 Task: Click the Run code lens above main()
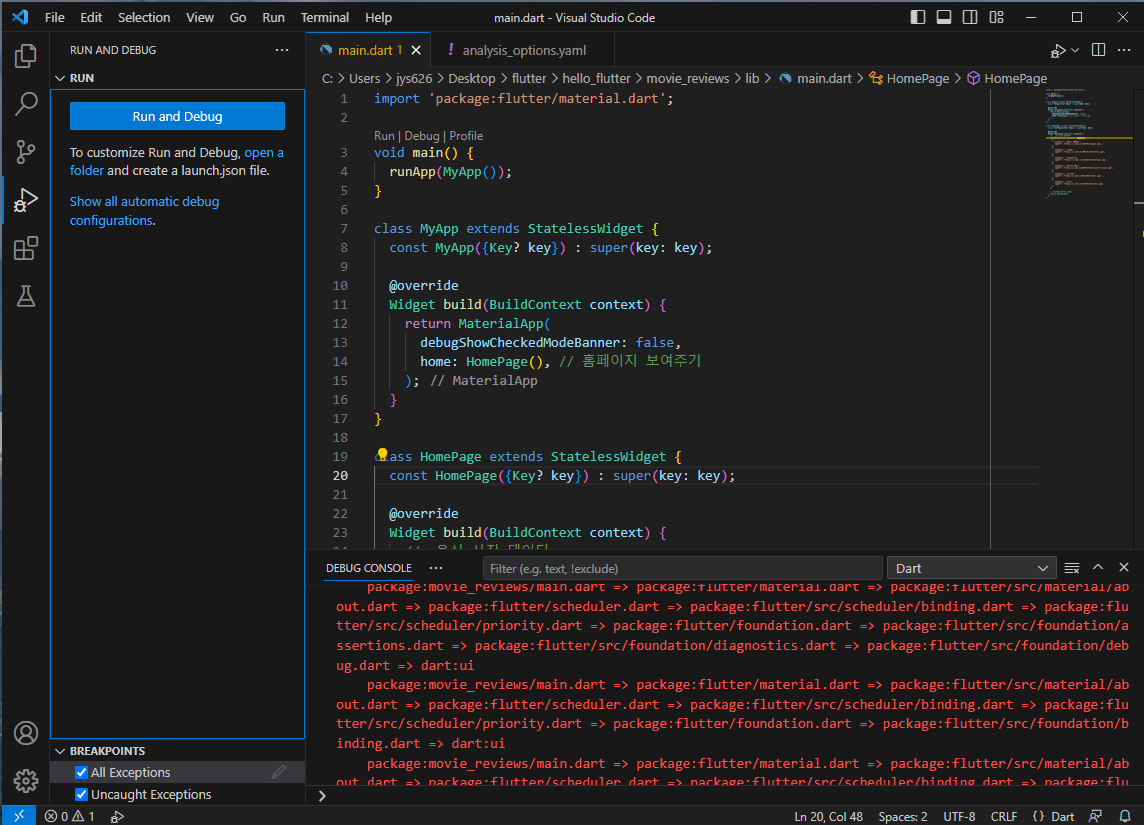[384, 136]
